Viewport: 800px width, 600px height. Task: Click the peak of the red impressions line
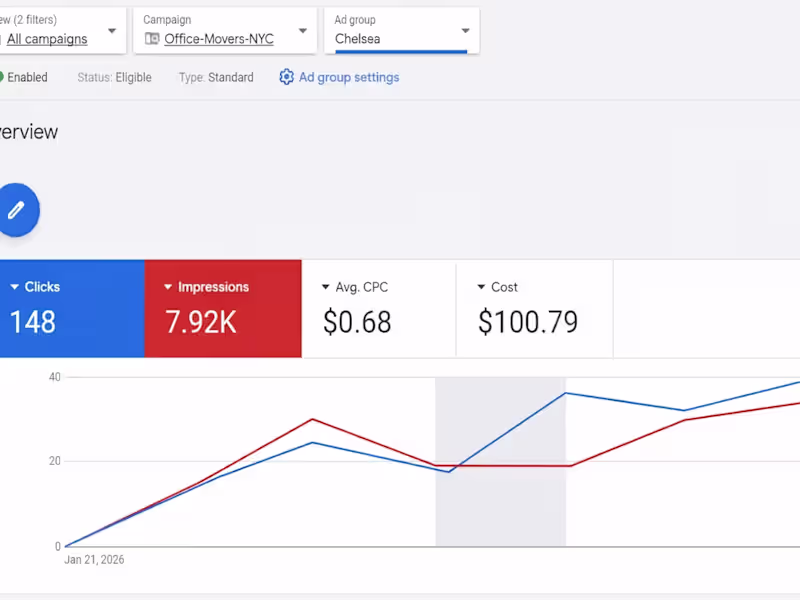point(312,420)
